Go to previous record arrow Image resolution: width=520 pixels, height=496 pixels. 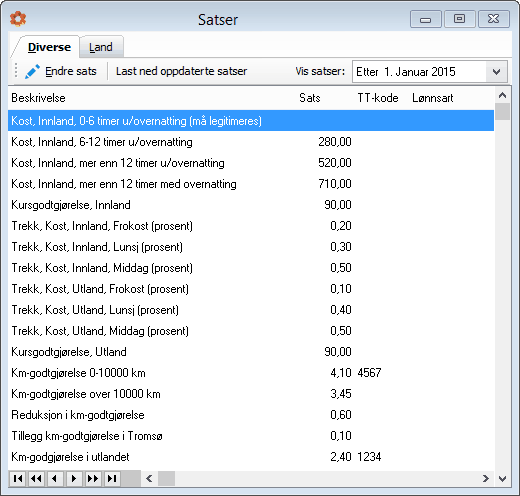pos(55,479)
